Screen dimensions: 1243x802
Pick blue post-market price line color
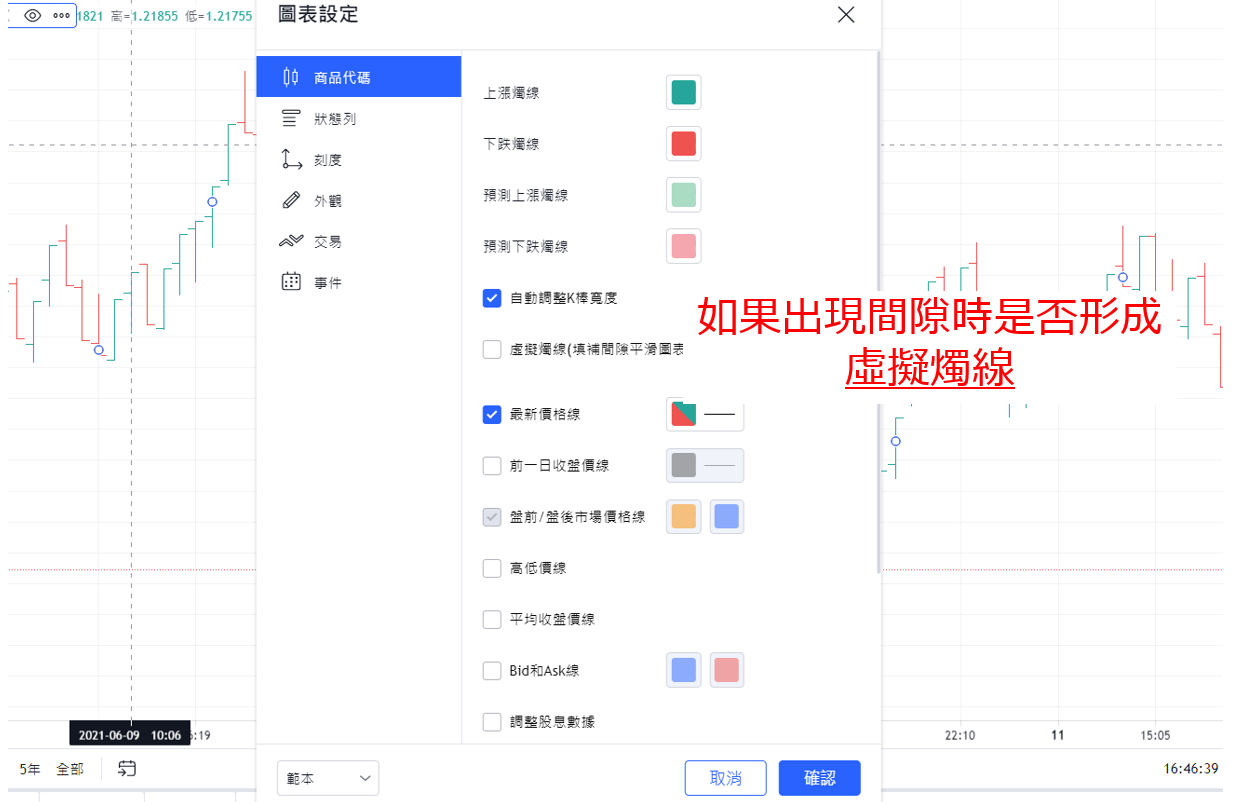click(x=727, y=517)
